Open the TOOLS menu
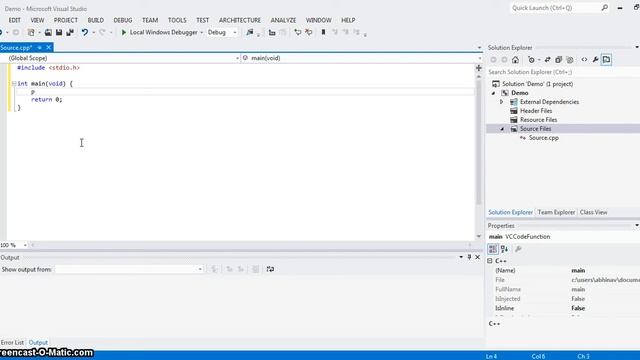 click(x=177, y=20)
